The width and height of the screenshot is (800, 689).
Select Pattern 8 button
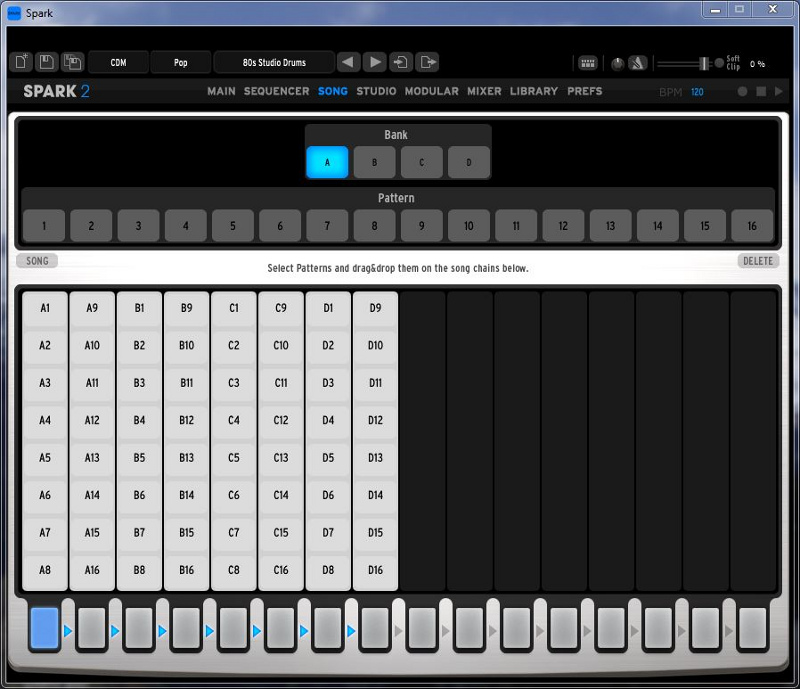tap(374, 226)
